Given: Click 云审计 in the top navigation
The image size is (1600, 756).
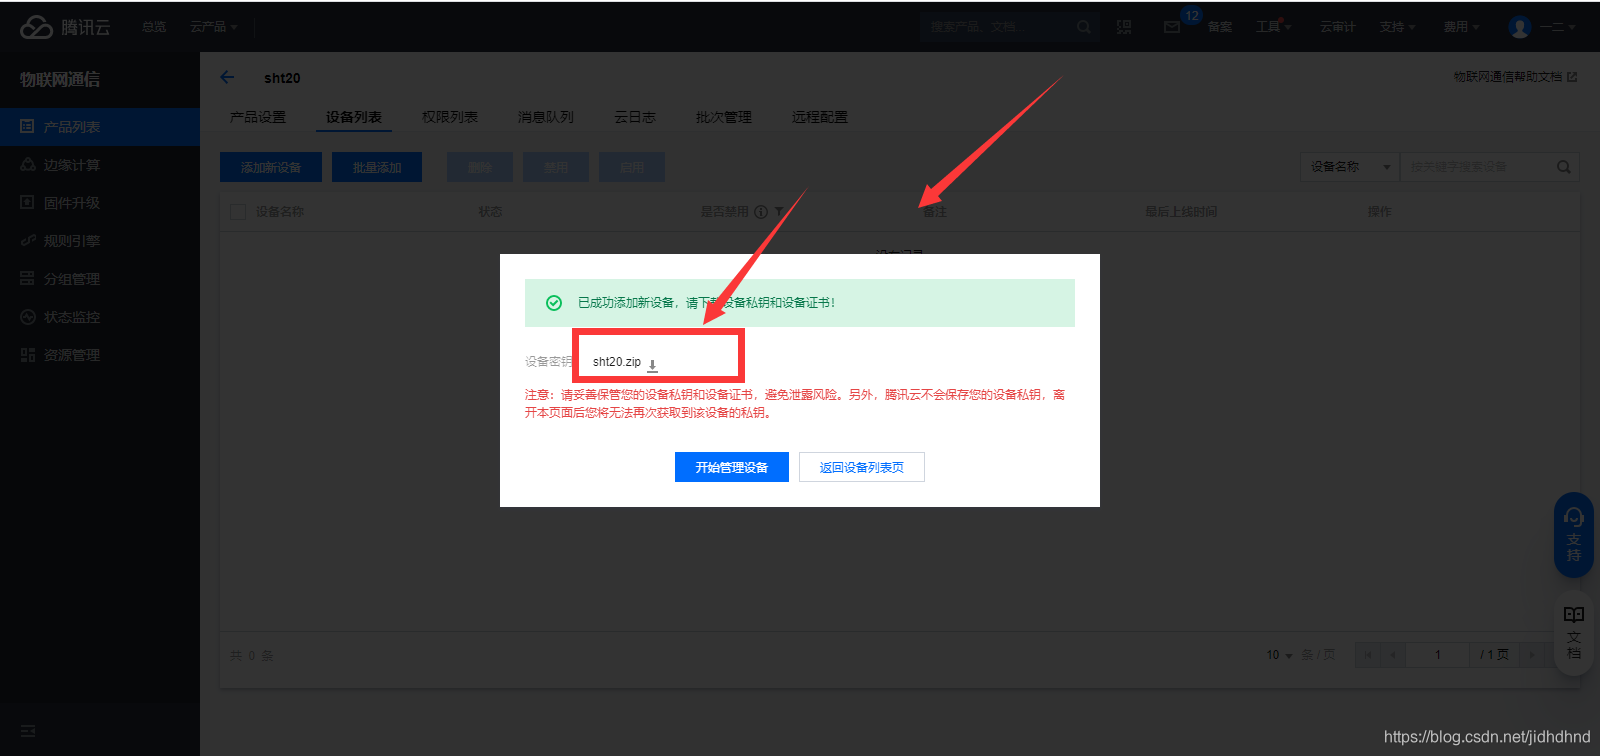Looking at the screenshot, I should coord(1338,27).
